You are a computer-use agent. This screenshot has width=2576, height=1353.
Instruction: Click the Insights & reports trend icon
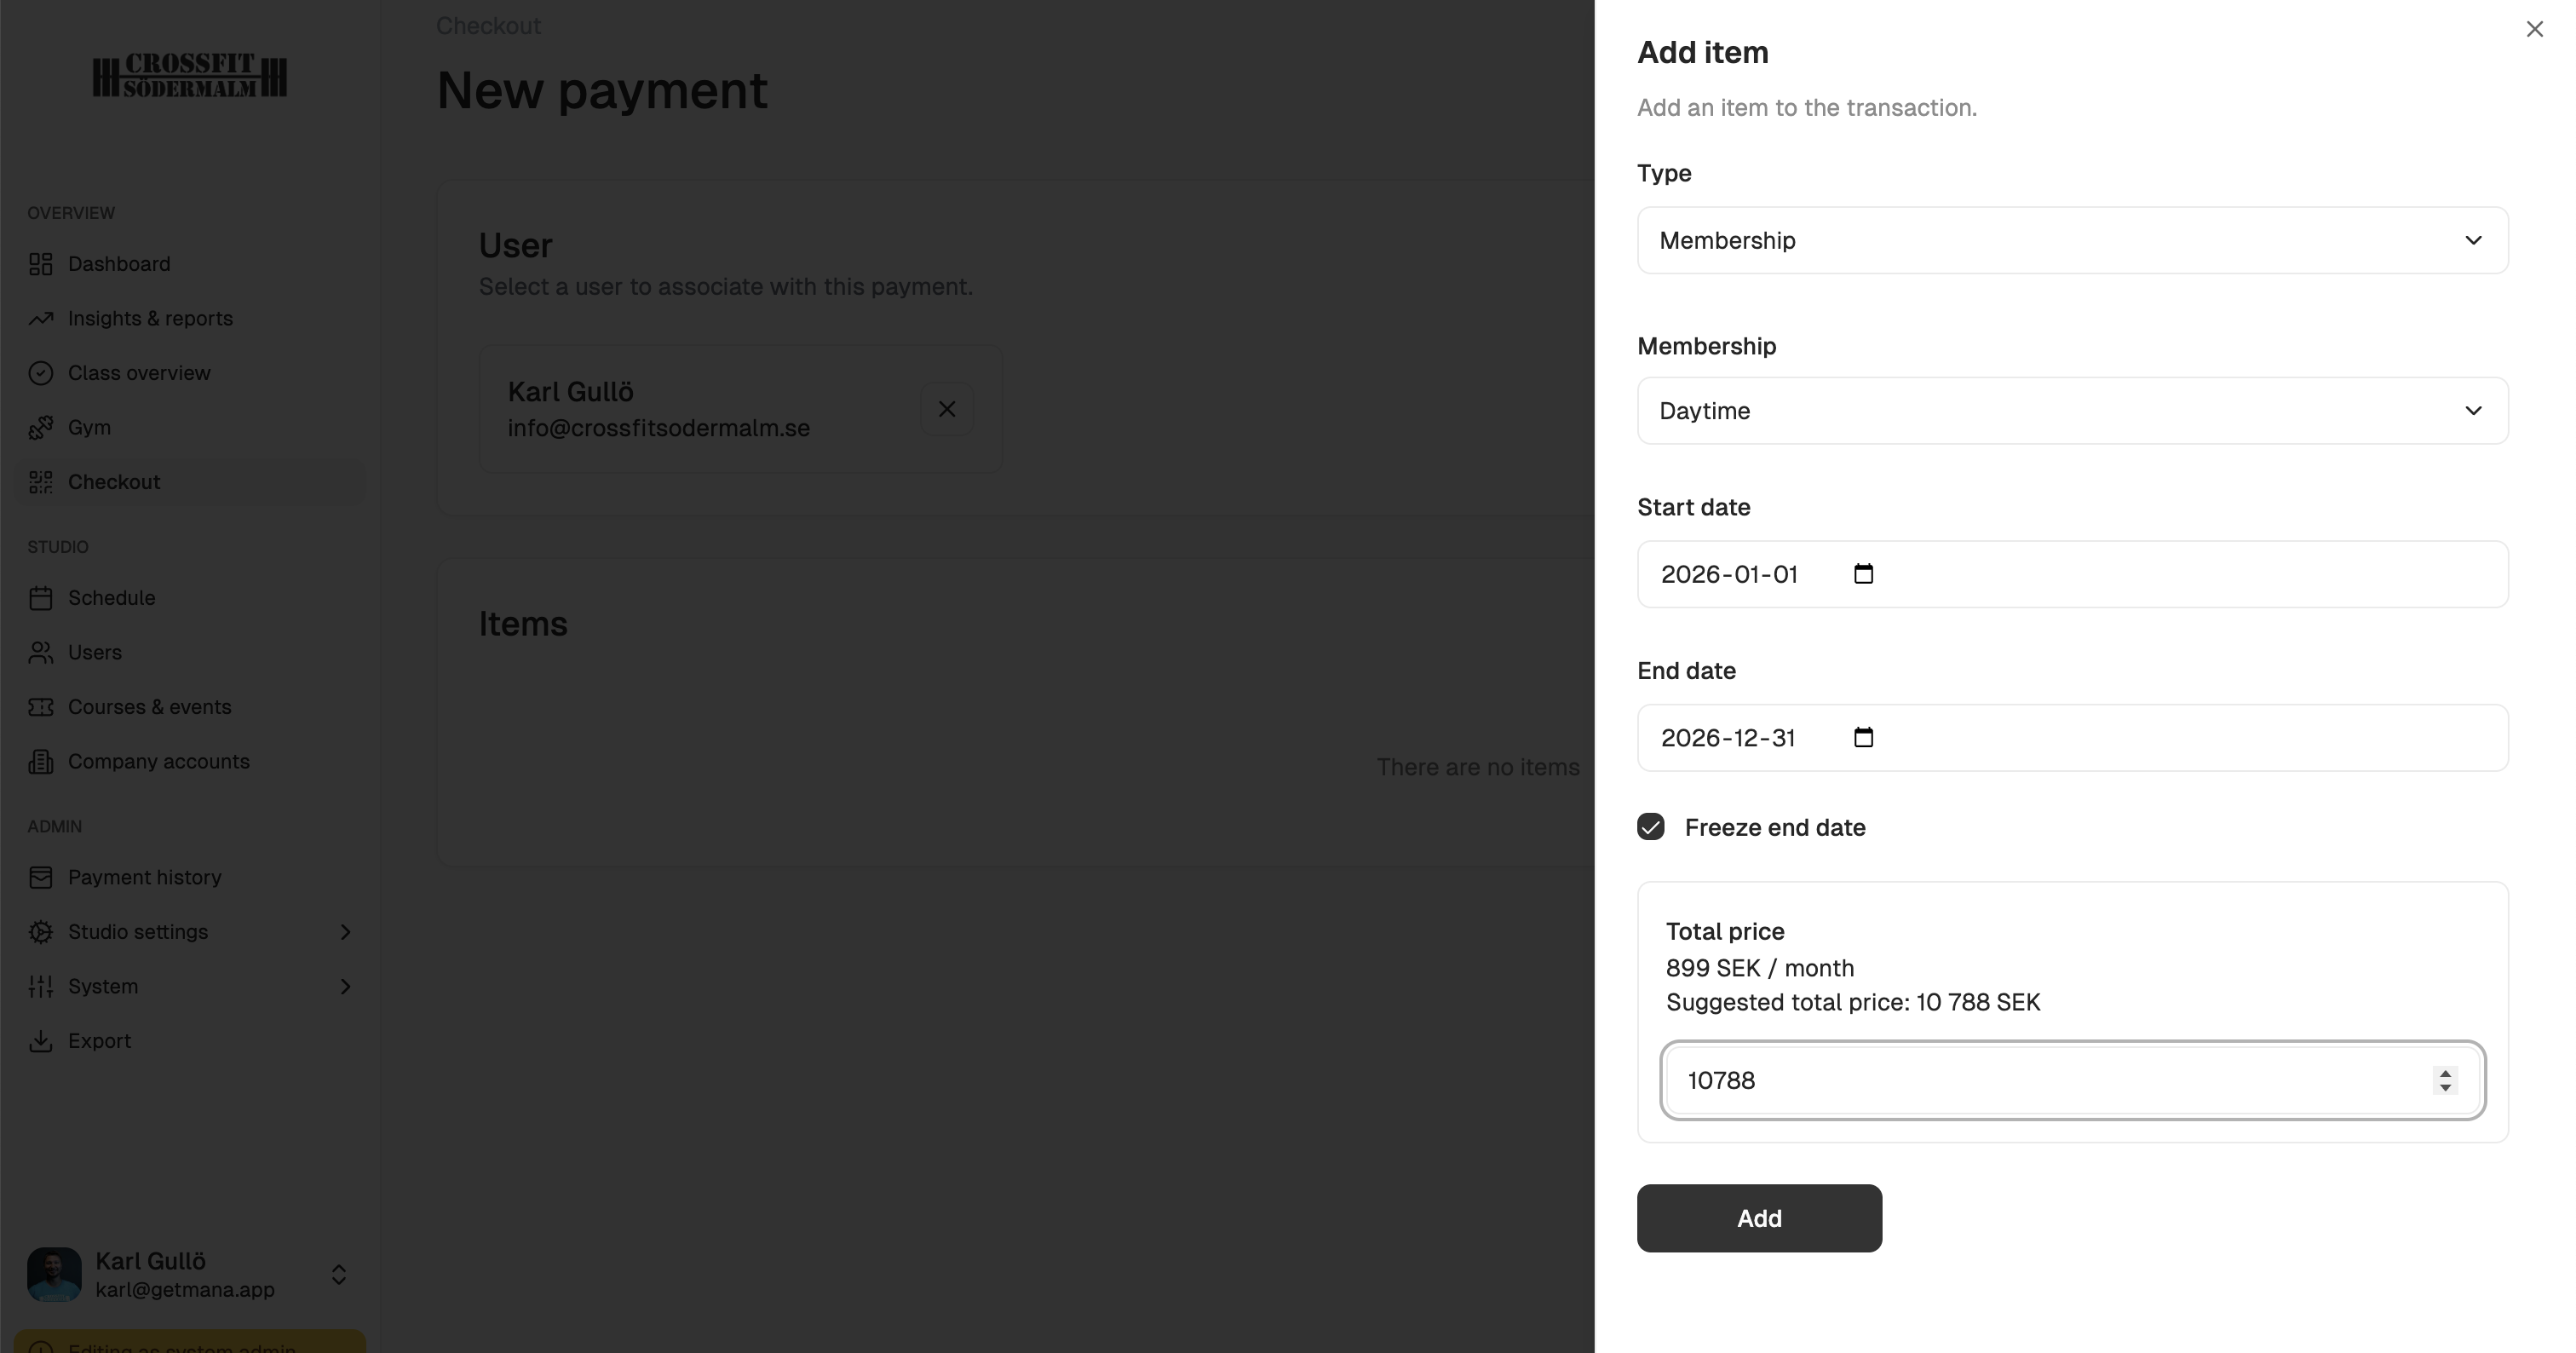pos(40,319)
